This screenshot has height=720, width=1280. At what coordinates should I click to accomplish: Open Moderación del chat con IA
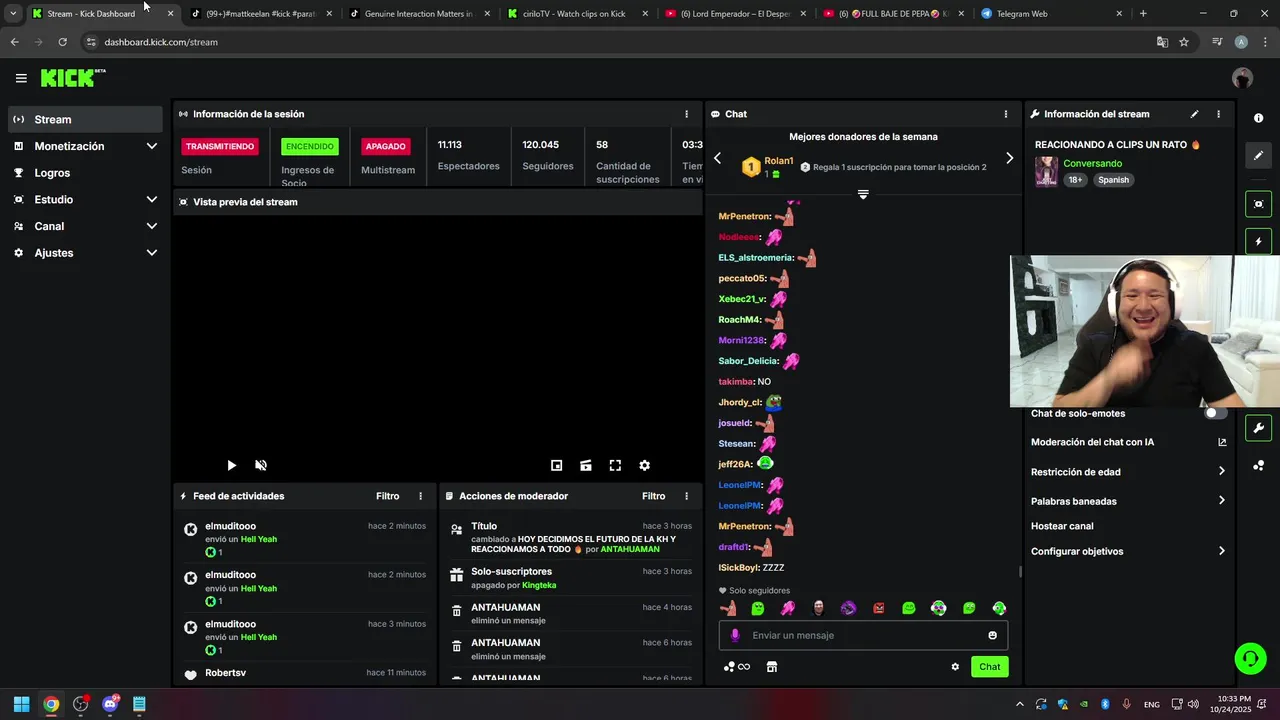coord(1128,442)
